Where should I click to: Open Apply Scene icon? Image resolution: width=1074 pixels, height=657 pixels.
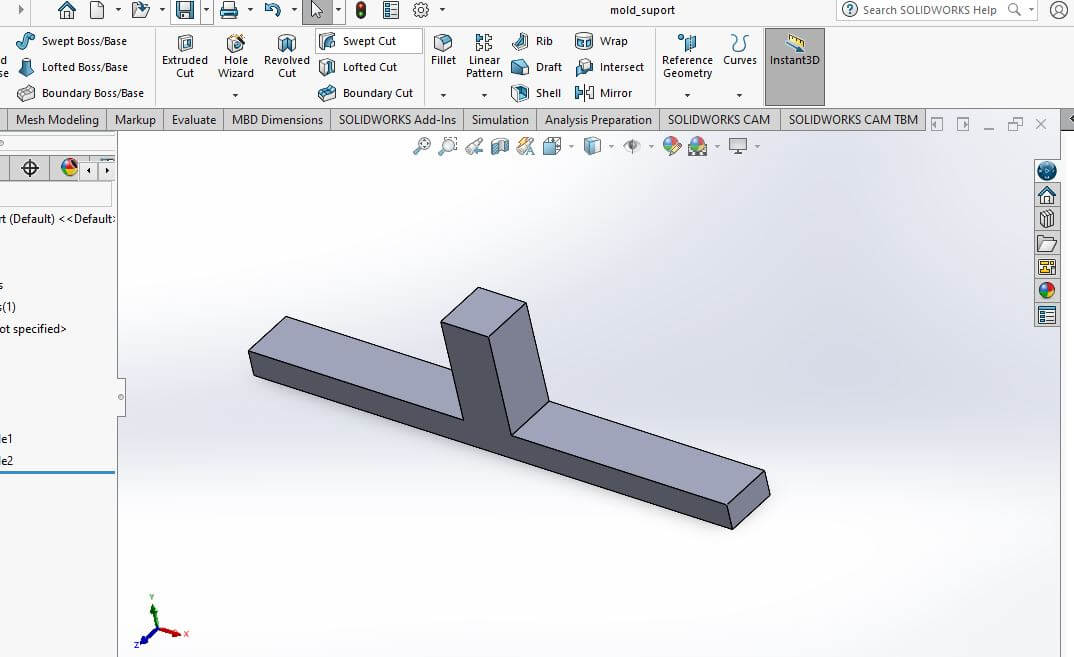[697, 146]
